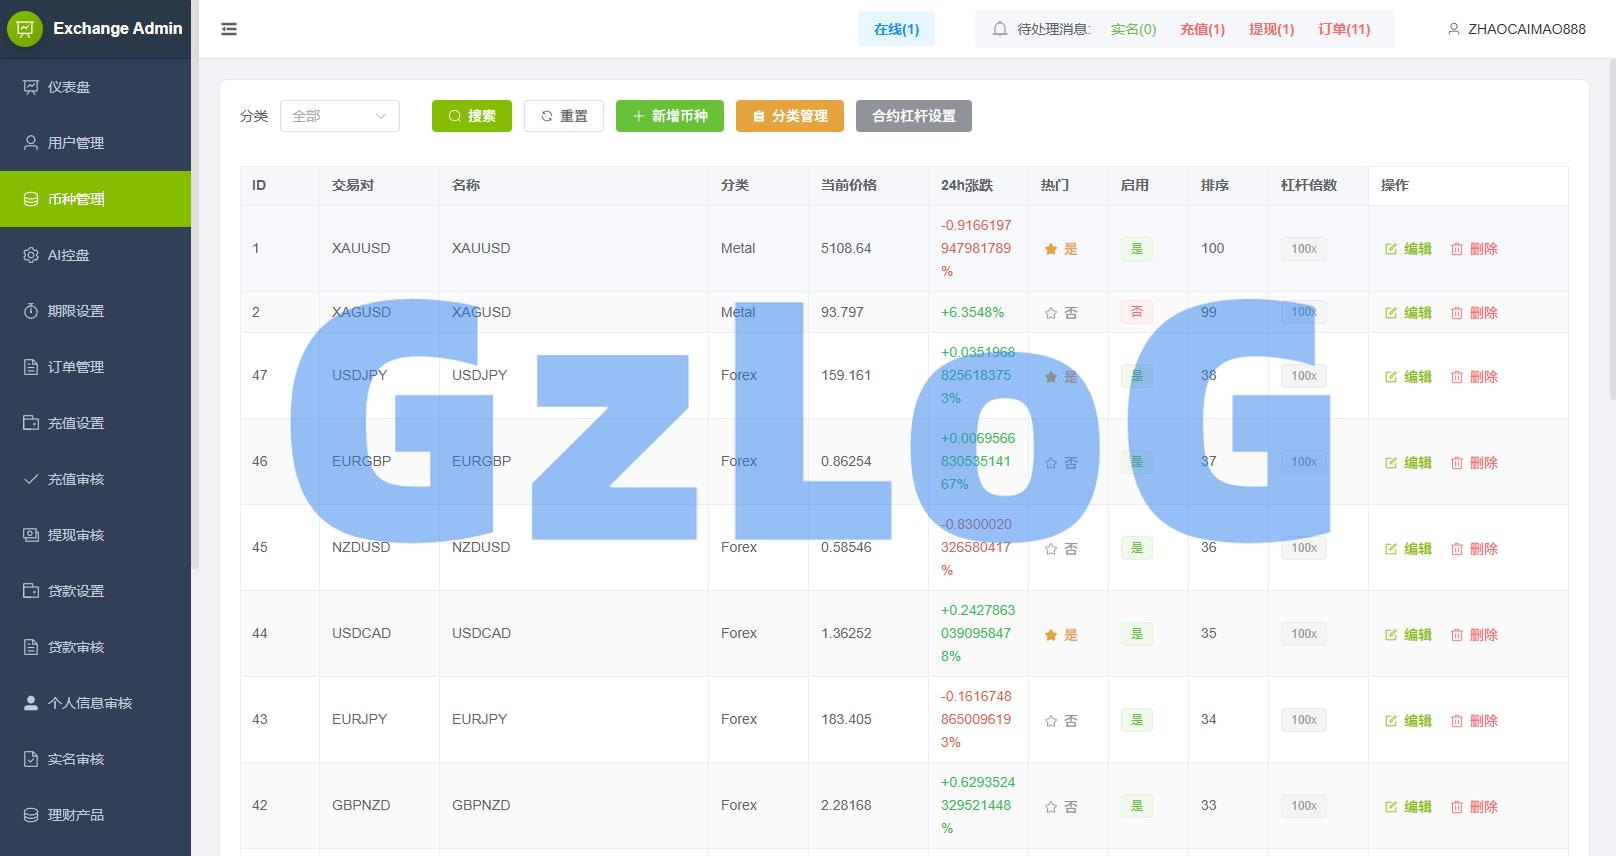Delete the GBPNZD row

[1474, 807]
